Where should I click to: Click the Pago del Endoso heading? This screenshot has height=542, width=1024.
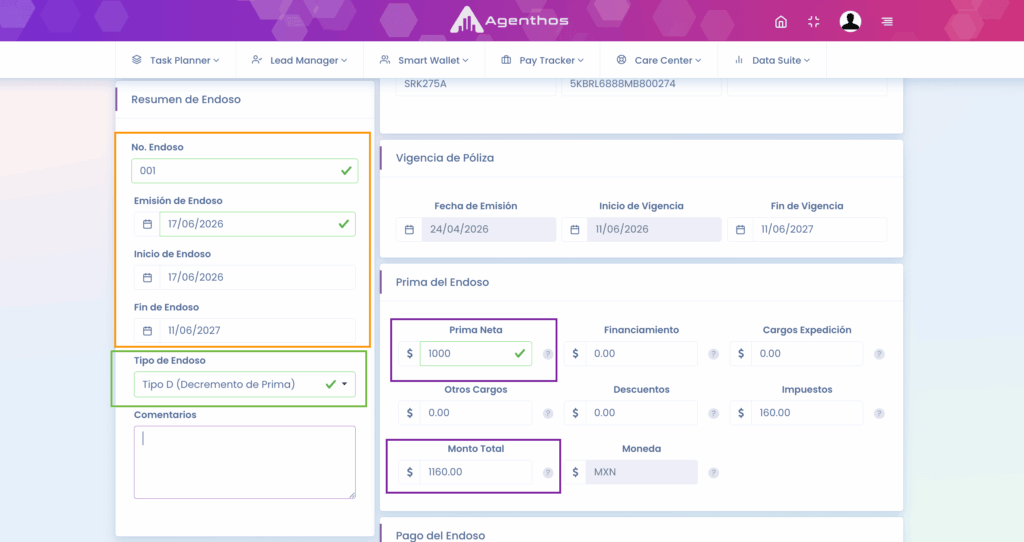coord(440,535)
